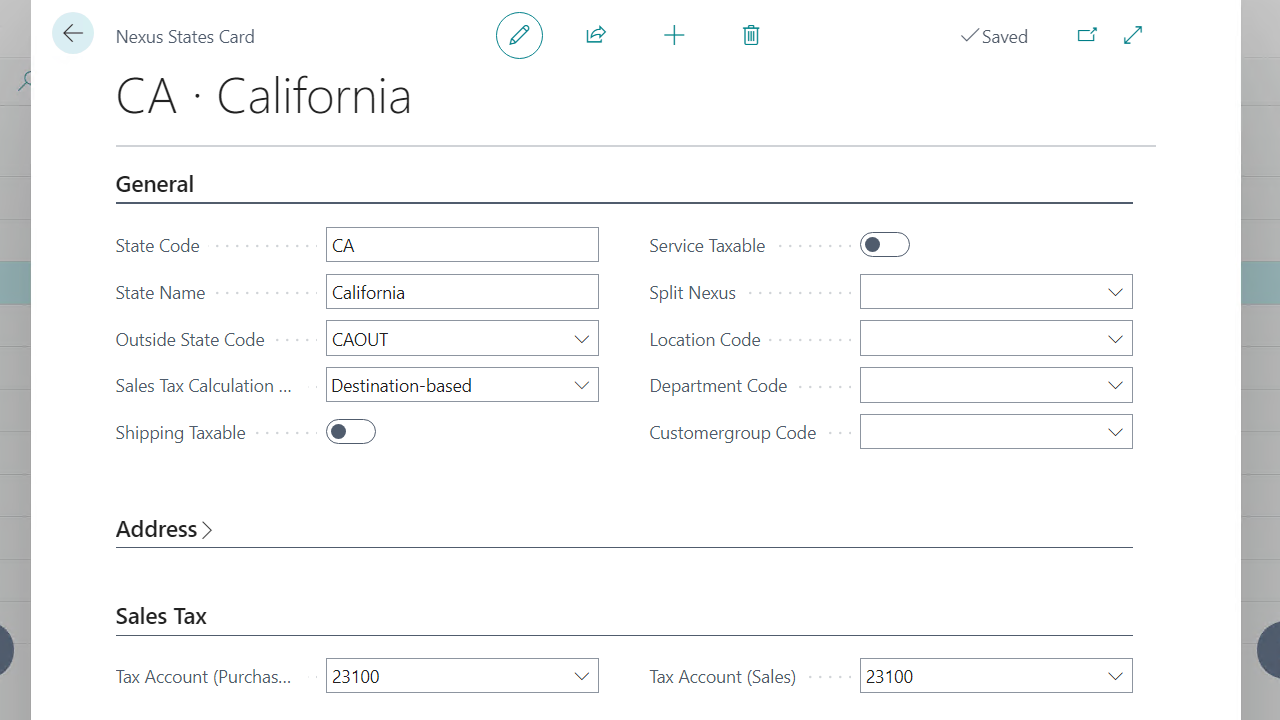This screenshot has height=720, width=1280.
Task: Expand the page to full screen icon
Action: point(1133,35)
